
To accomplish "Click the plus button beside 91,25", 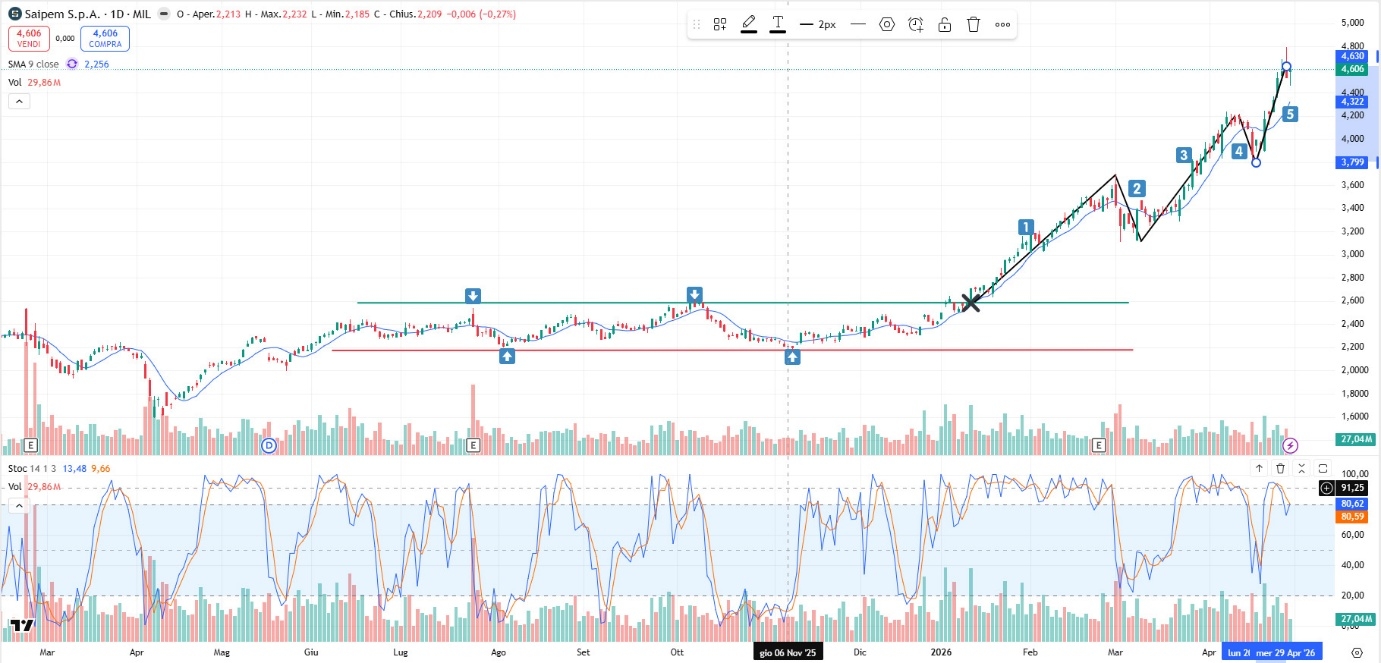I will coord(1327,488).
